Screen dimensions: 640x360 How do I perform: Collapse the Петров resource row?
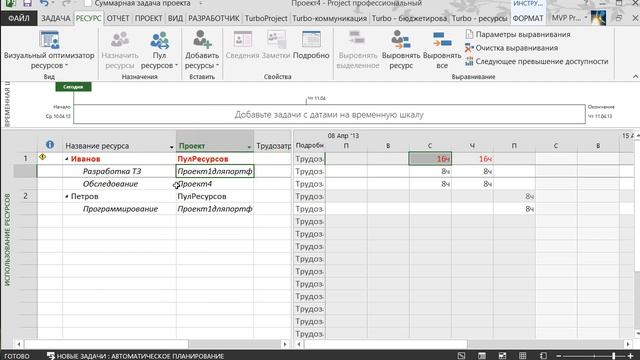tap(67, 197)
